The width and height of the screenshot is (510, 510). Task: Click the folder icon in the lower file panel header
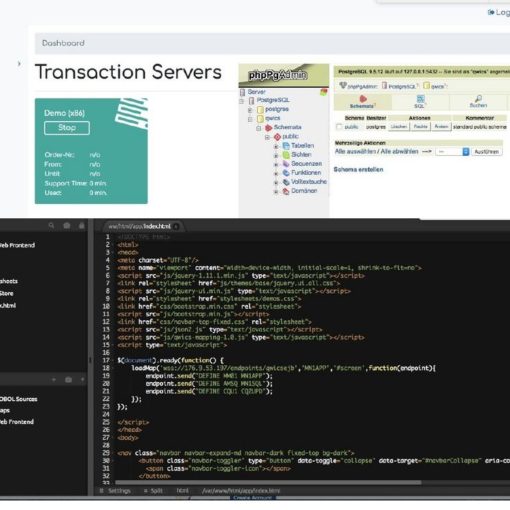click(x=68, y=380)
